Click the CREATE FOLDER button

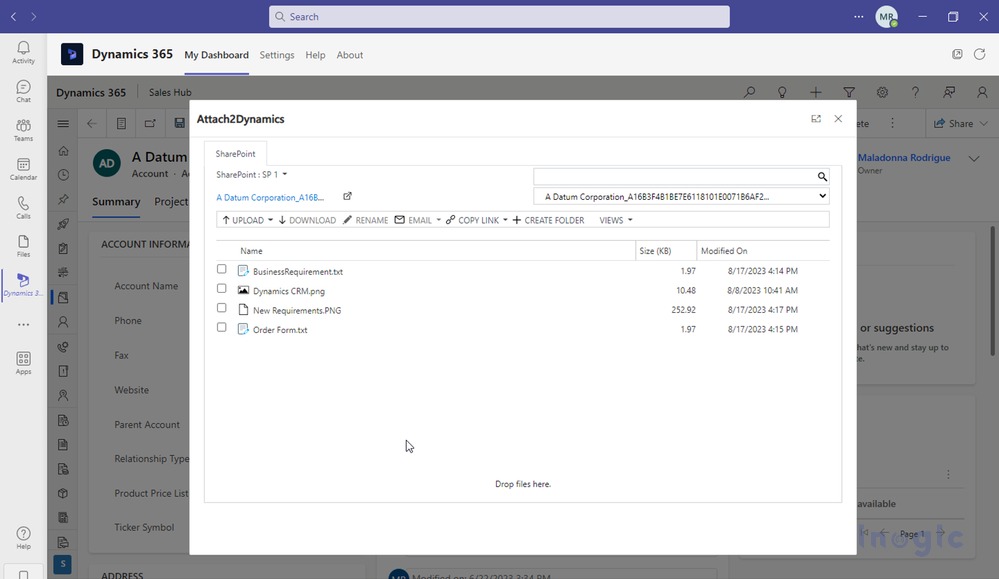pyautogui.click(x=548, y=220)
